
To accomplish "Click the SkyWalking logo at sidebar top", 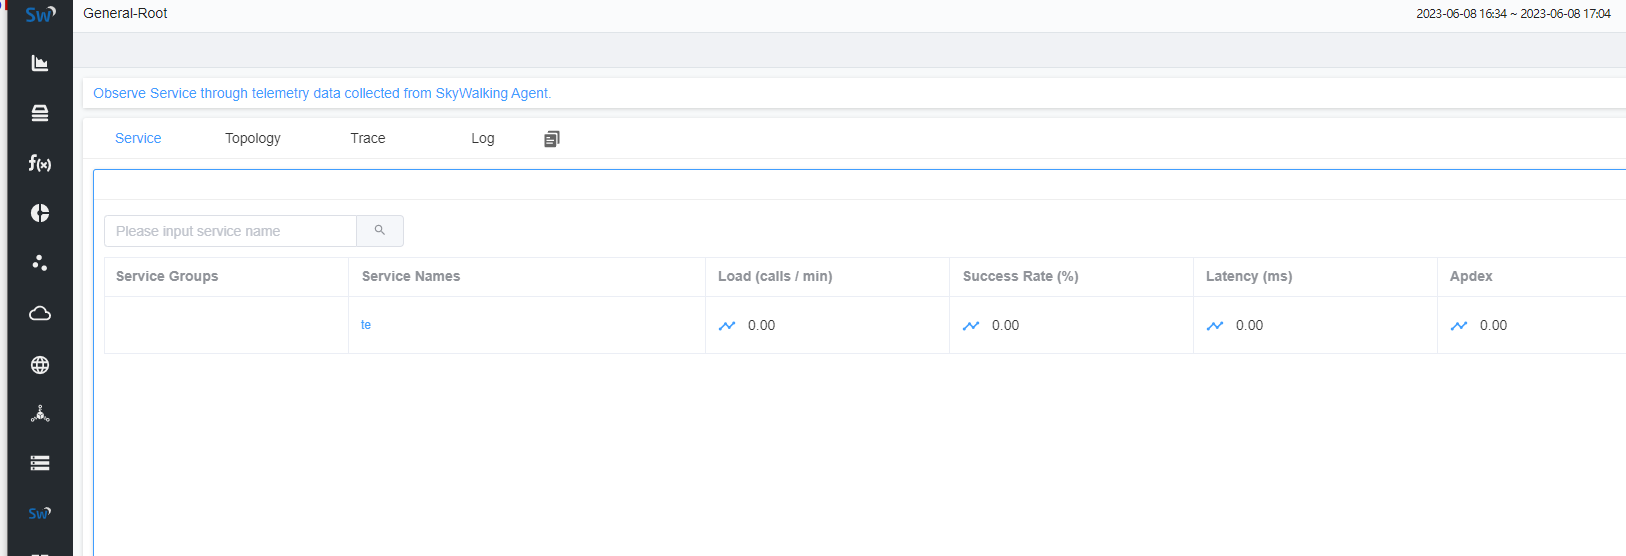I will [x=40, y=14].
